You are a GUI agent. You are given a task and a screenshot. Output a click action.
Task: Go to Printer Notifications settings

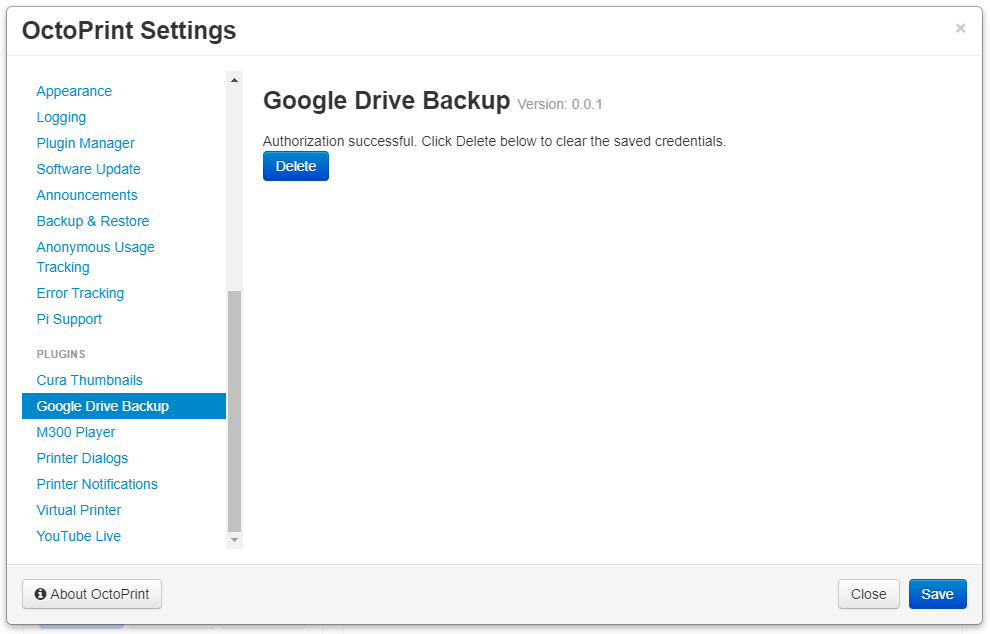[x=97, y=484]
